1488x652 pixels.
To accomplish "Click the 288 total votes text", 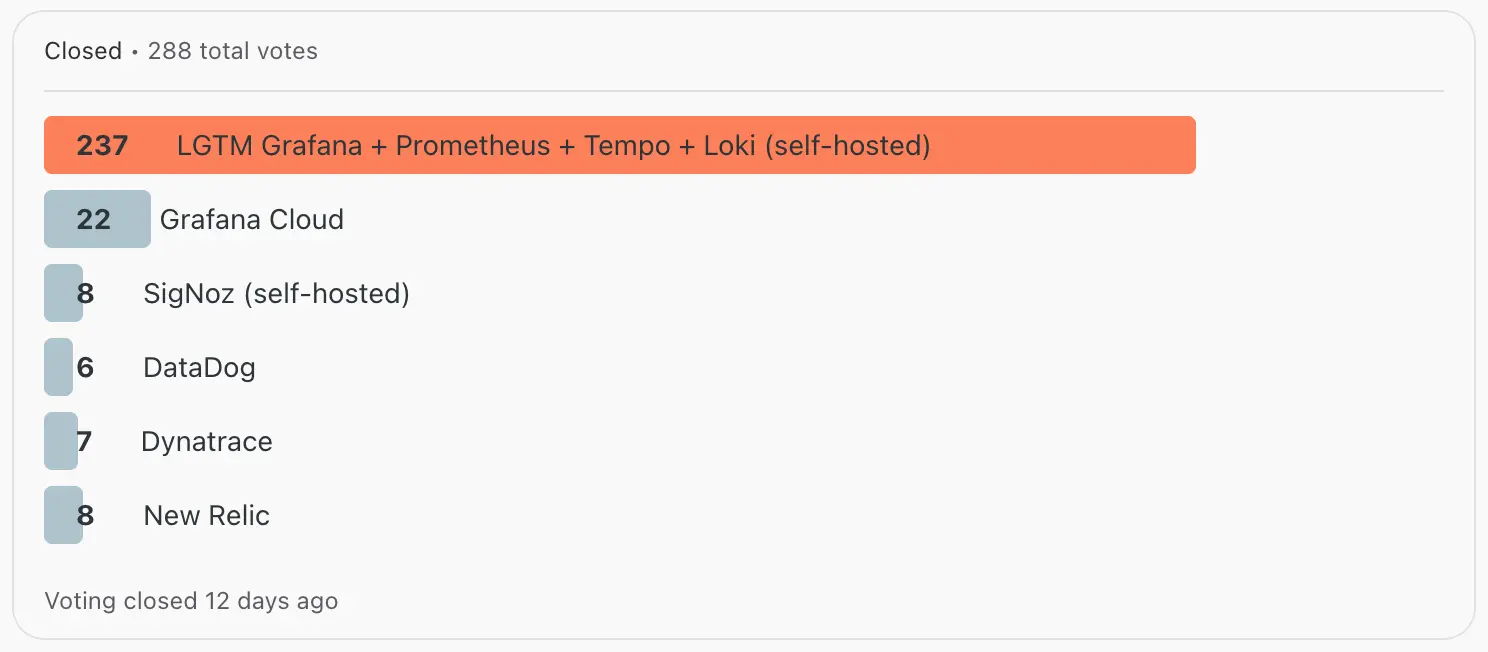I will tap(232, 51).
